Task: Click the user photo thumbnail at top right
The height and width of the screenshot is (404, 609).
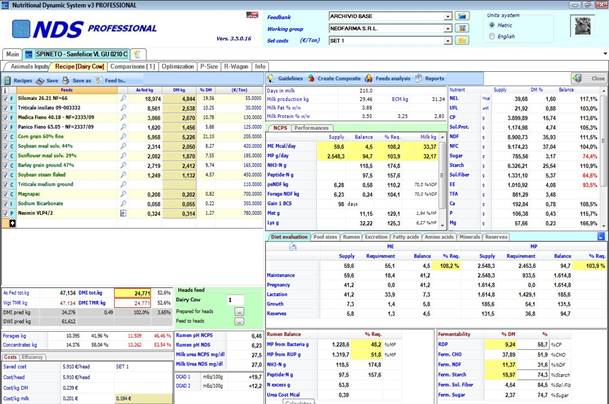Action: click(x=583, y=26)
